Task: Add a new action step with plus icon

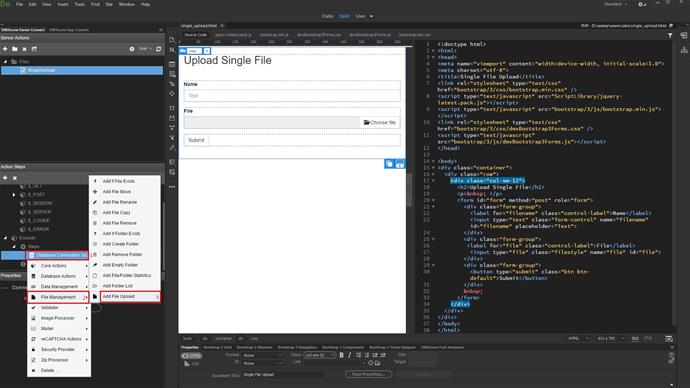Action: tap(5, 178)
